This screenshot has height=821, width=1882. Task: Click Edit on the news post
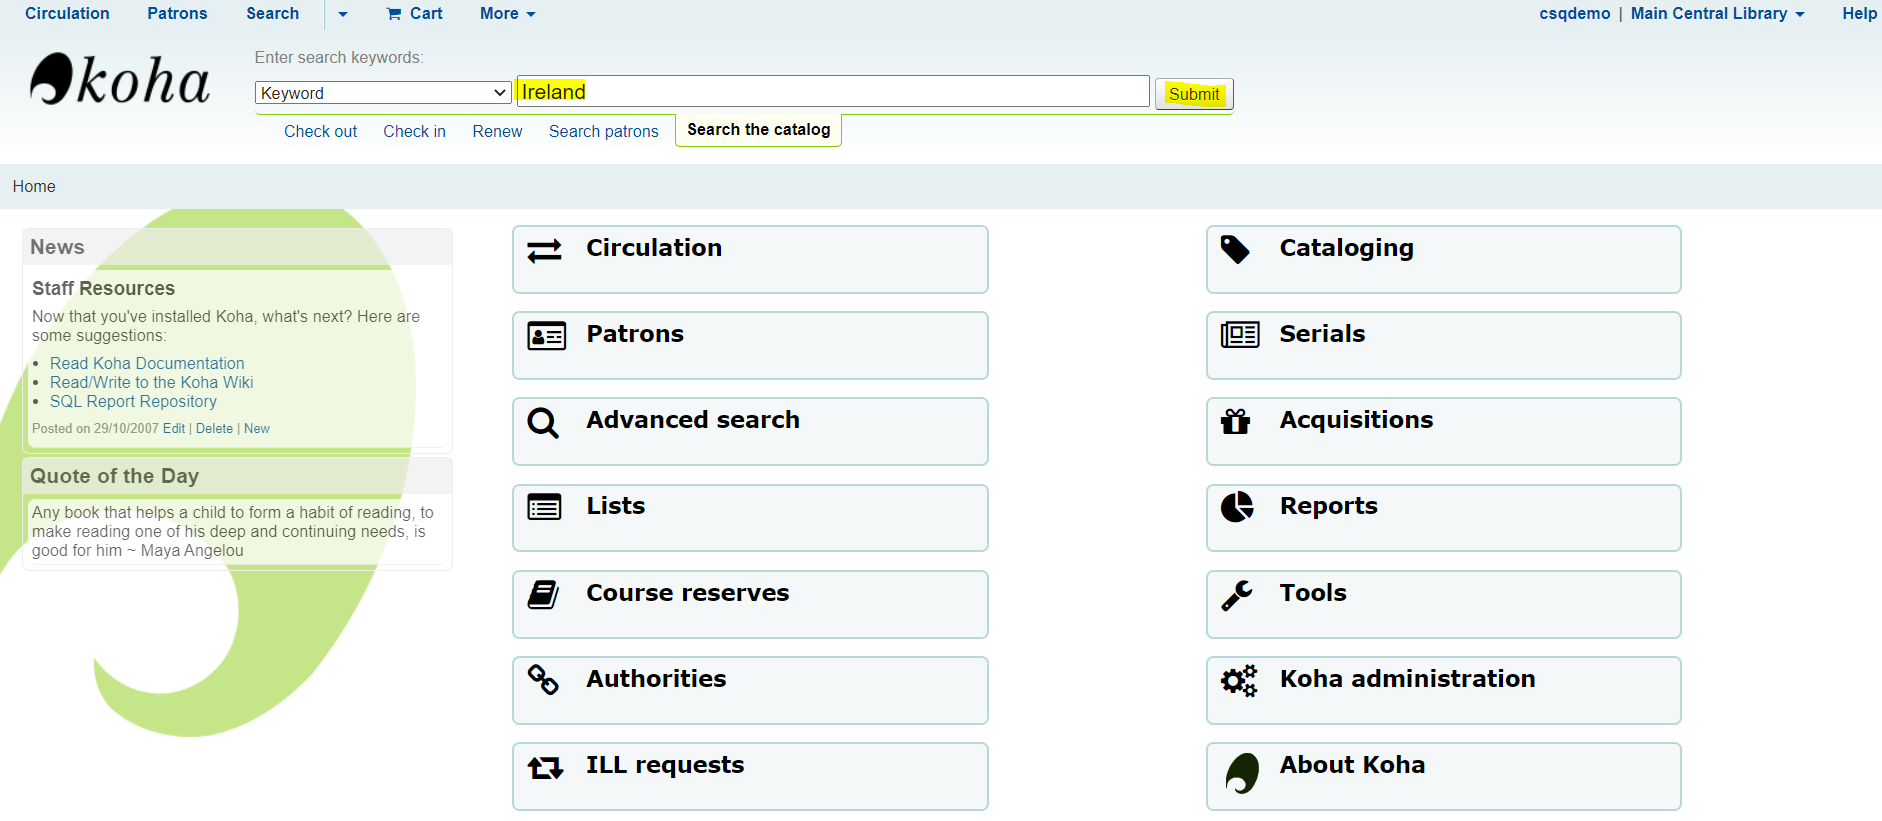(x=174, y=429)
